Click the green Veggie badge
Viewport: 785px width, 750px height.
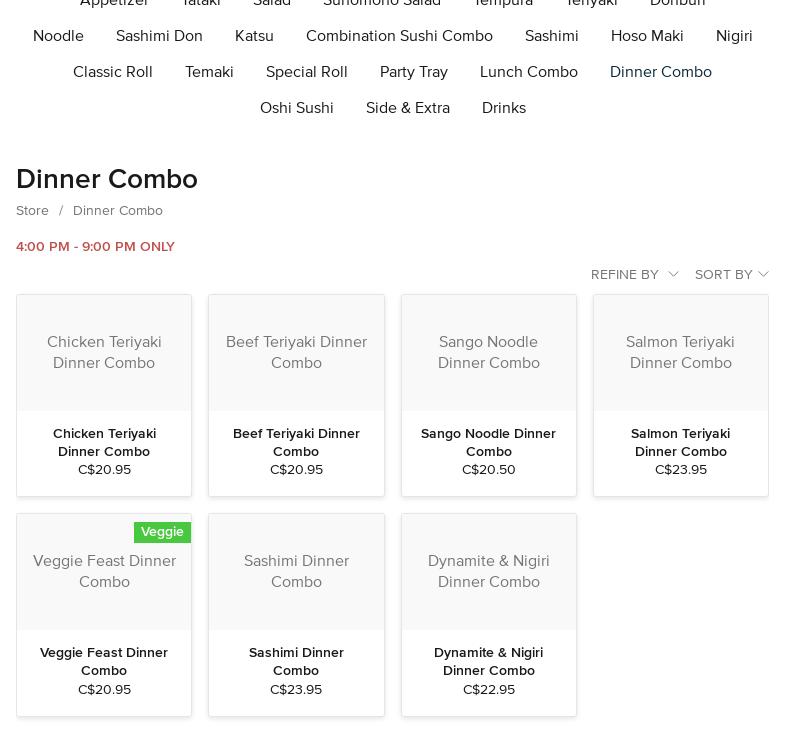pyautogui.click(x=162, y=532)
